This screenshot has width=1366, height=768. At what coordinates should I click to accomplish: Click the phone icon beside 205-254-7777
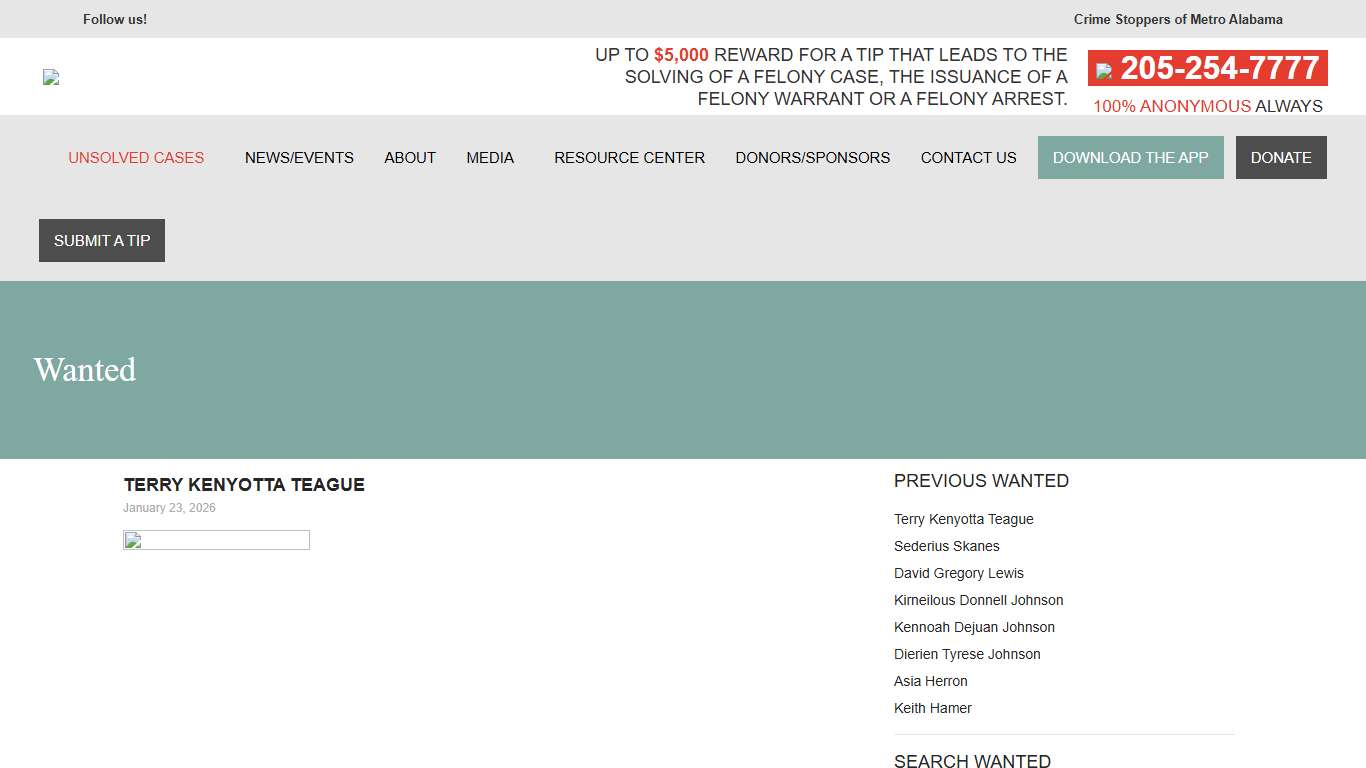coord(1104,71)
